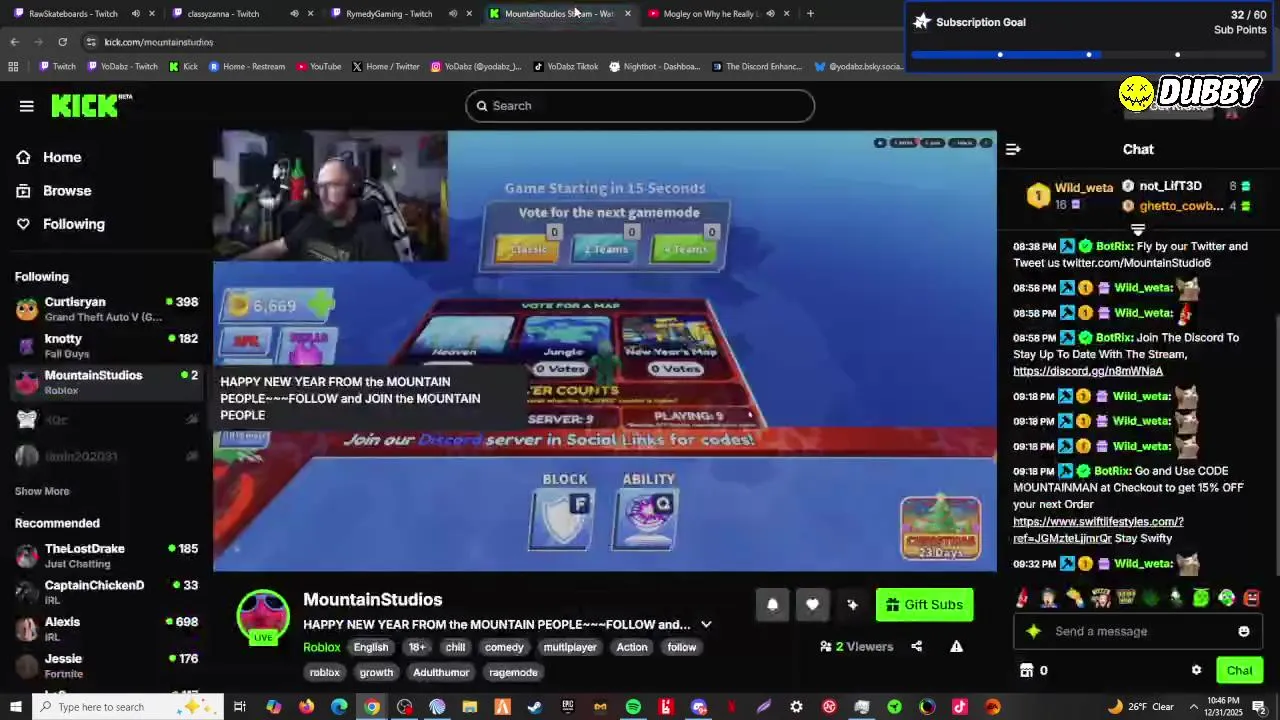Open the emoji picker in message box
The width and height of the screenshot is (1280, 720).
point(1244,631)
